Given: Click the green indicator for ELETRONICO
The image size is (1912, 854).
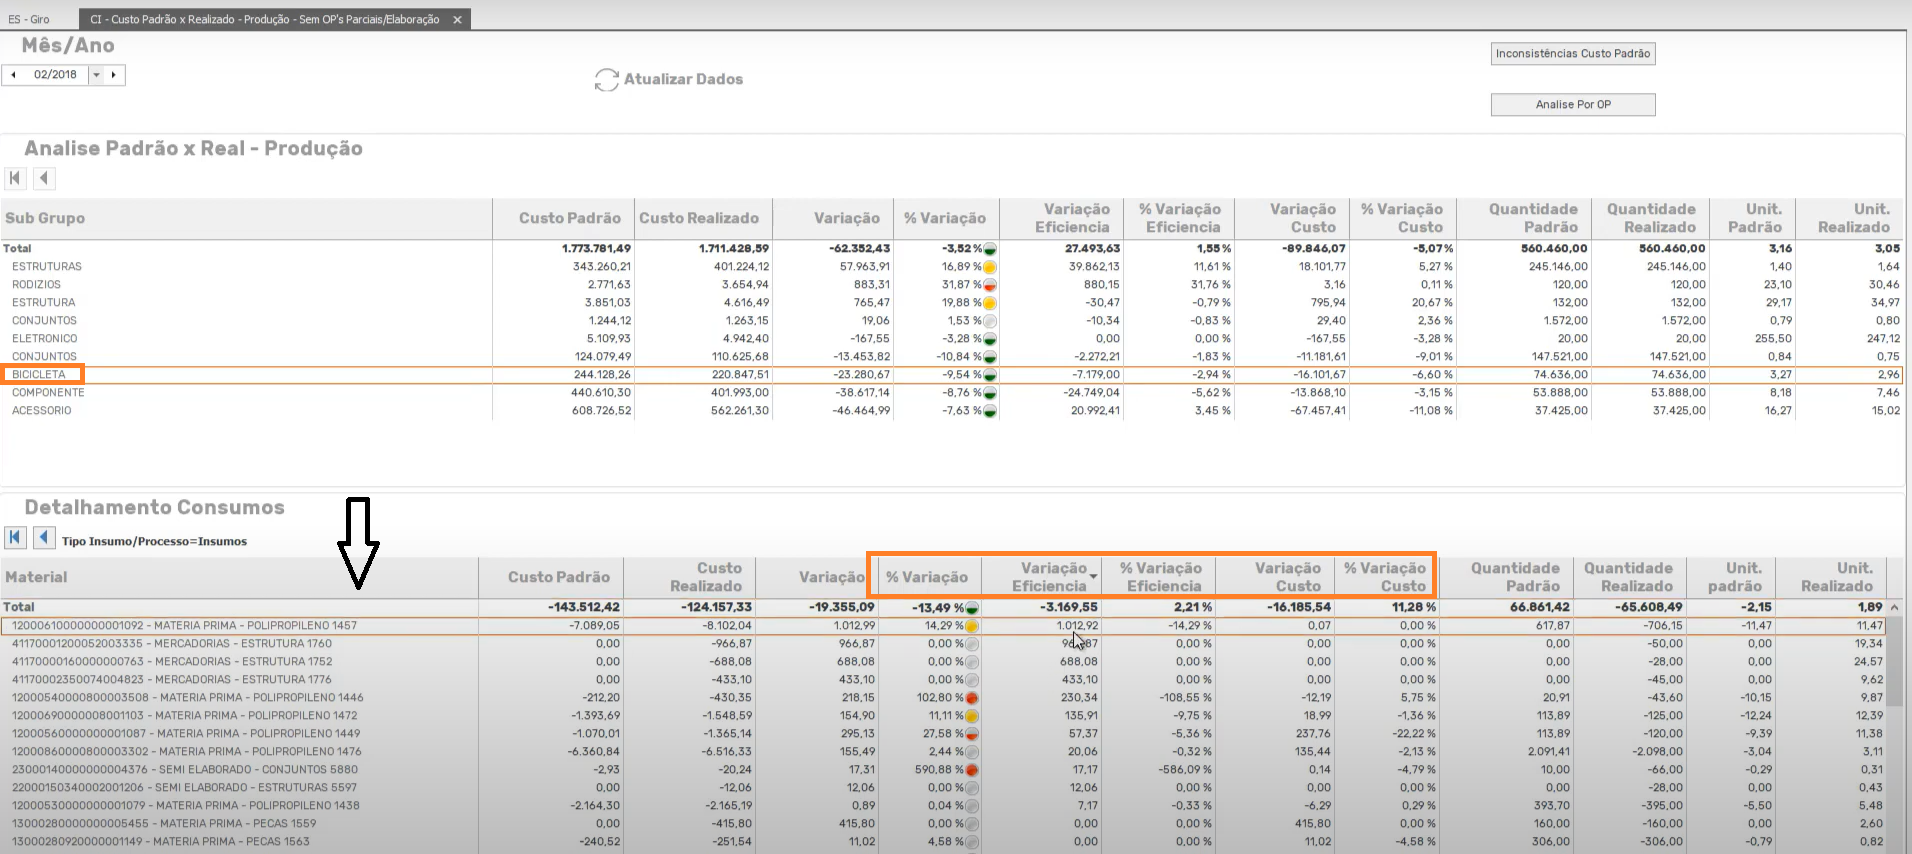Looking at the screenshot, I should tap(990, 339).
